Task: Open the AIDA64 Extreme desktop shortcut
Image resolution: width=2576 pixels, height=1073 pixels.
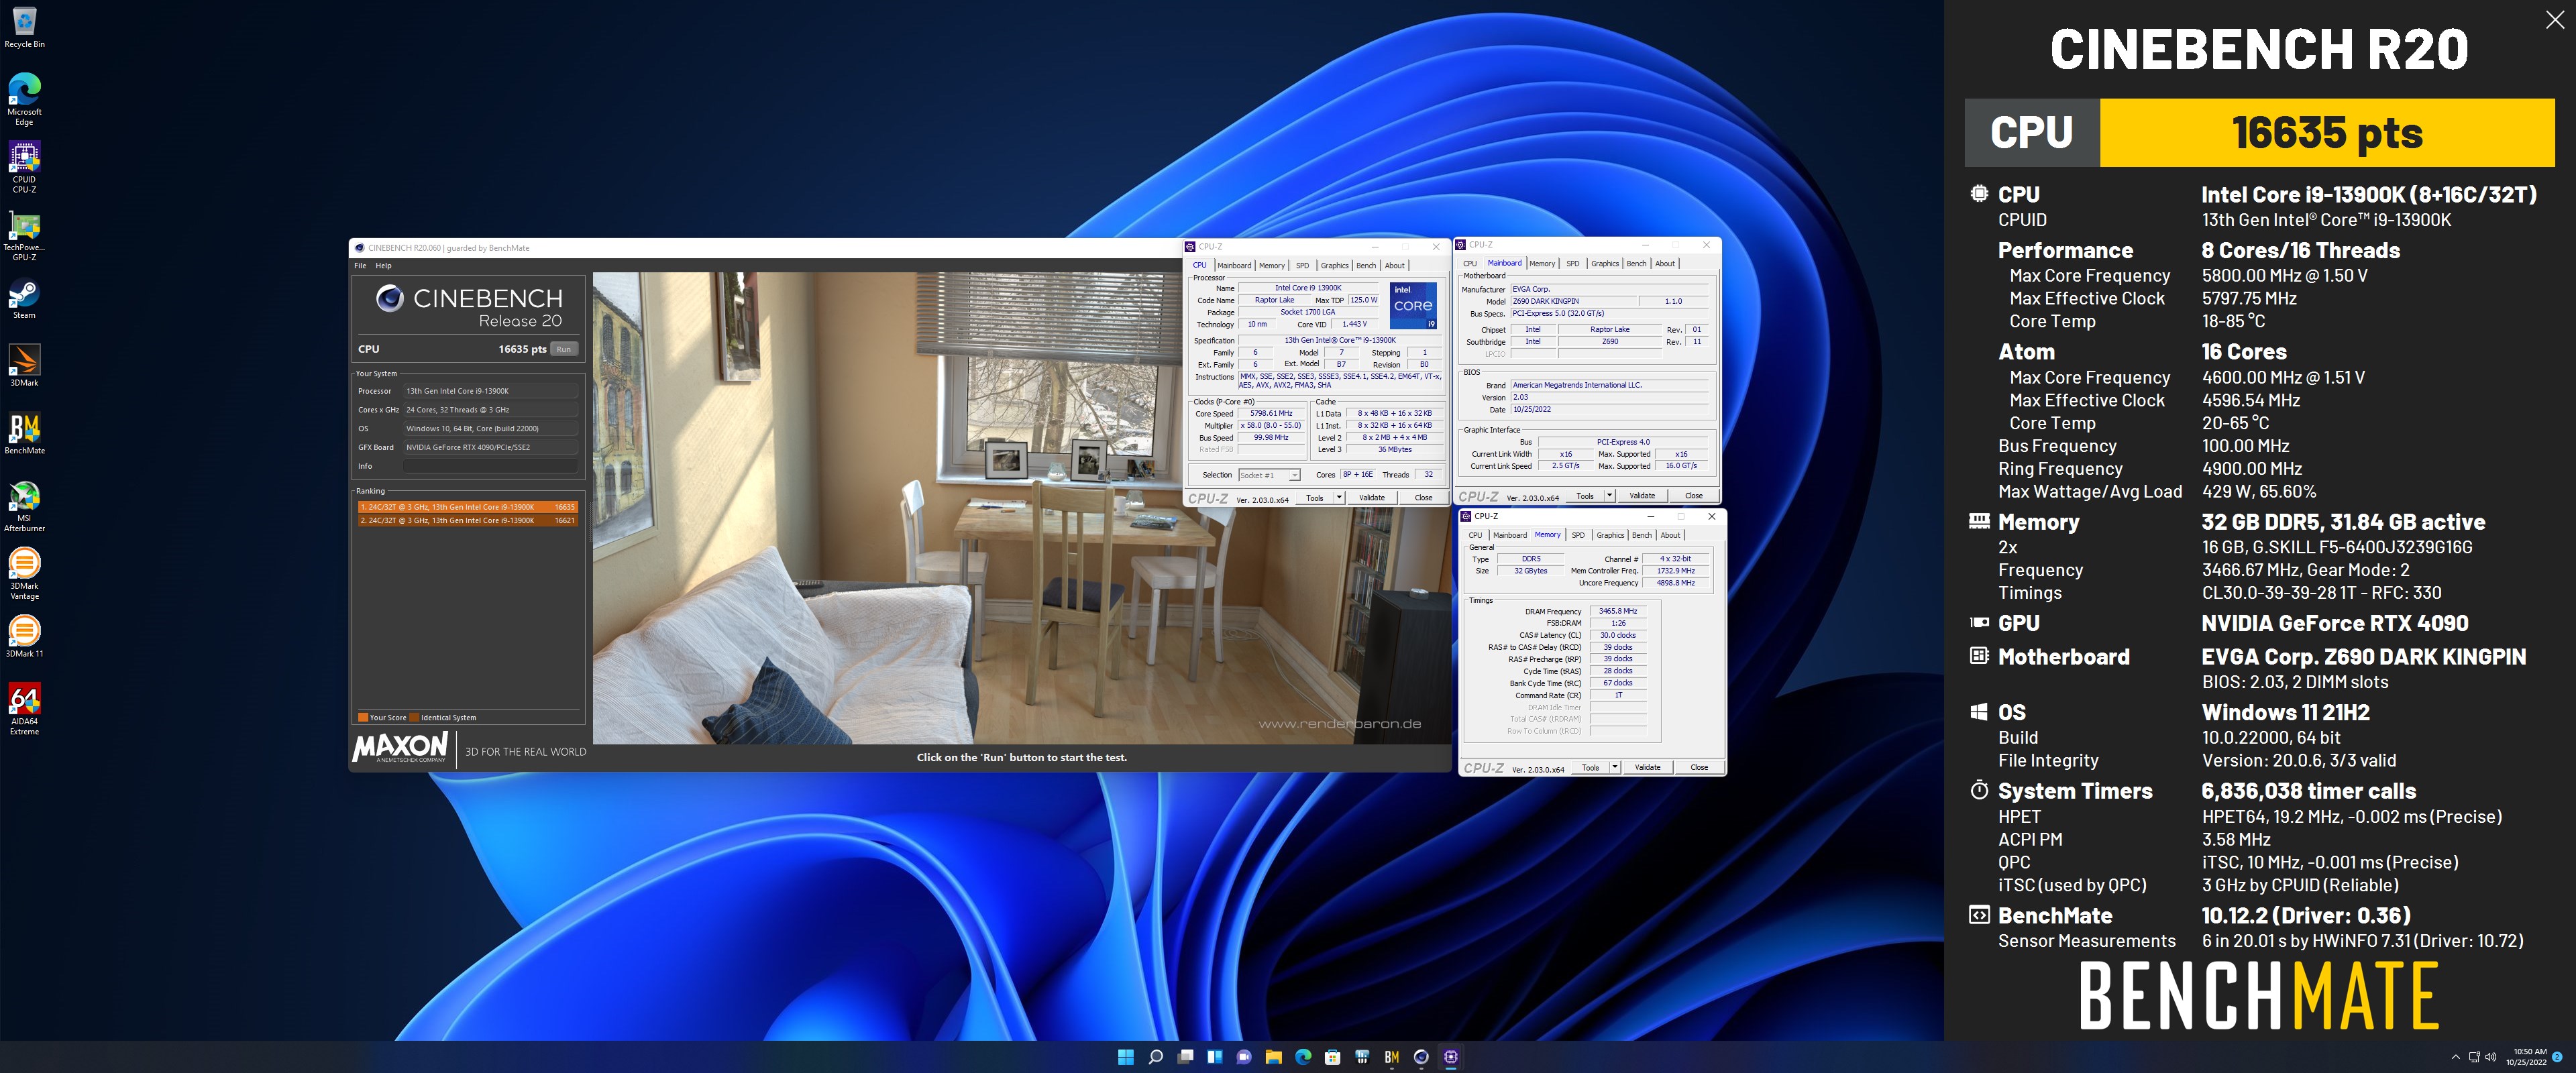Action: [x=24, y=708]
